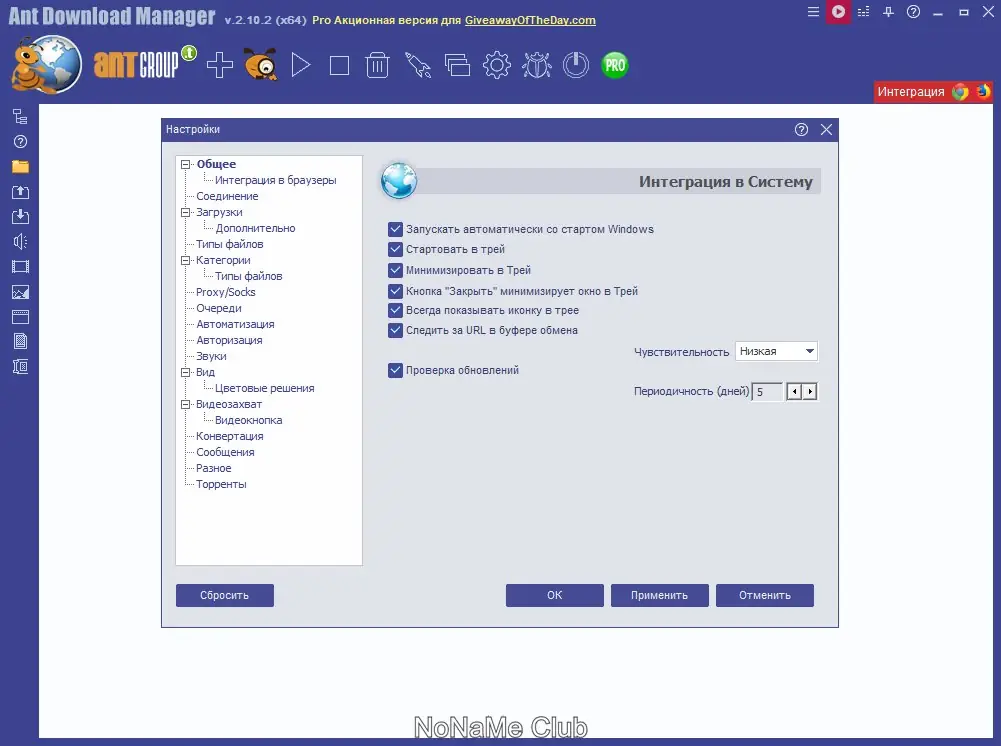This screenshot has width=1001, height=746.
Task: Collapse the Видеозахват tree node
Action: (186, 404)
